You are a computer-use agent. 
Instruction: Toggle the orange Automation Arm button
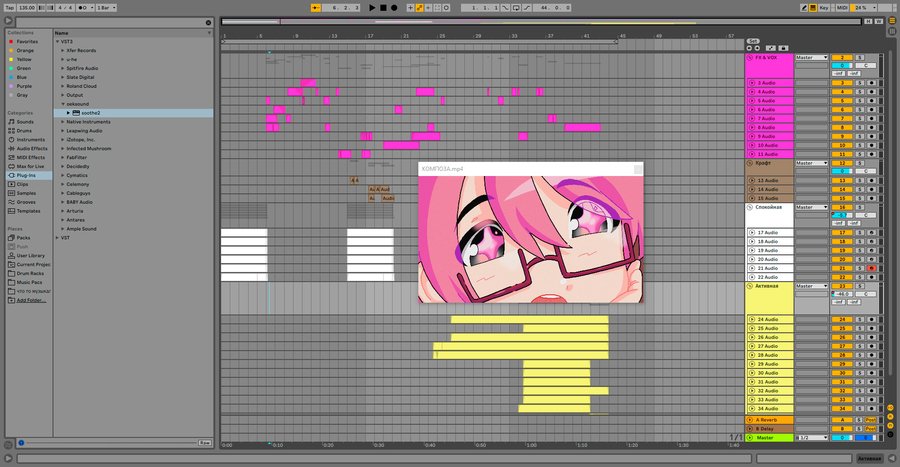(419, 7)
